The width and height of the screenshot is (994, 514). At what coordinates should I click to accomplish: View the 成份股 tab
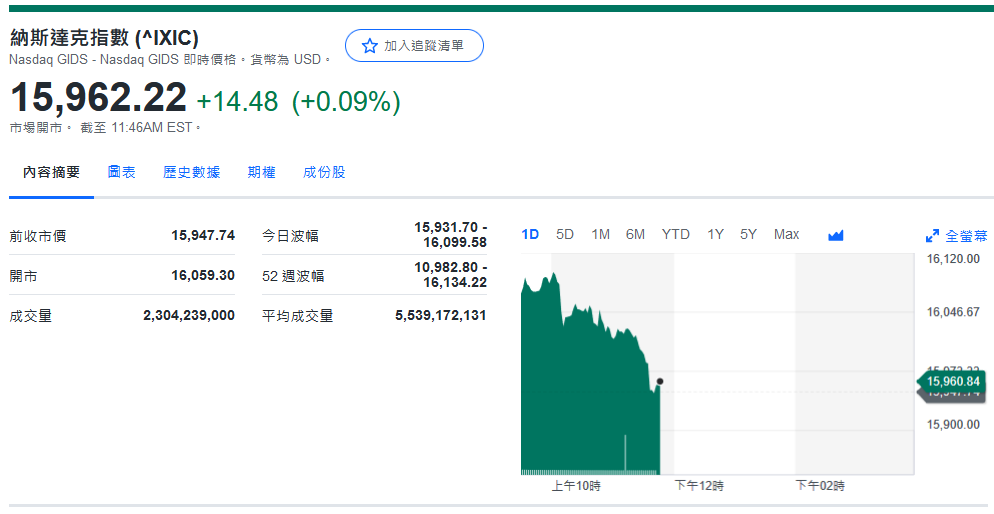pyautogui.click(x=324, y=172)
